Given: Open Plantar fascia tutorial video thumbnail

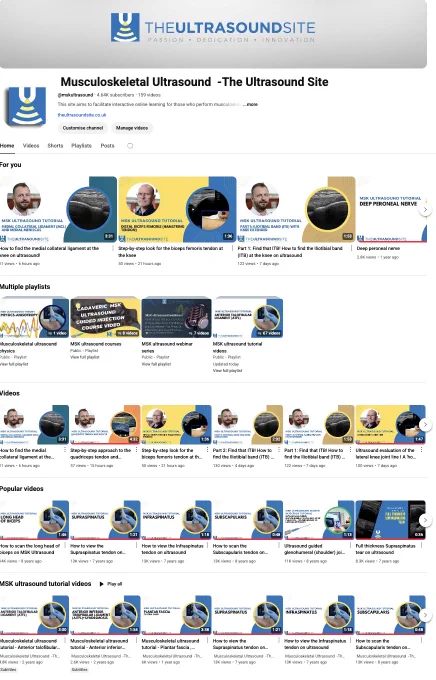Looking at the screenshot, I should 177,615.
